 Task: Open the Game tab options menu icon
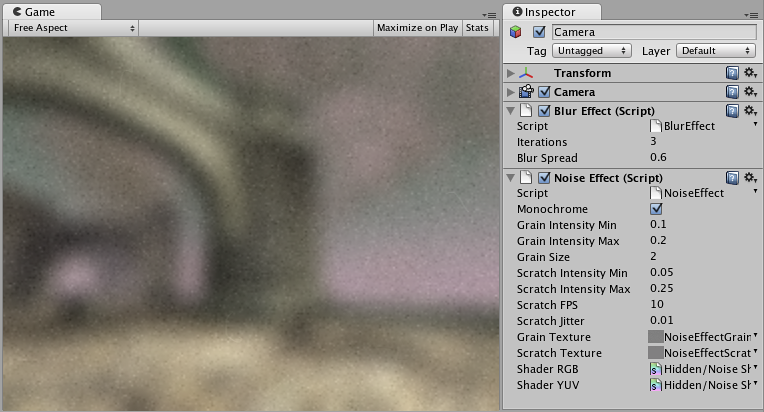pos(489,15)
